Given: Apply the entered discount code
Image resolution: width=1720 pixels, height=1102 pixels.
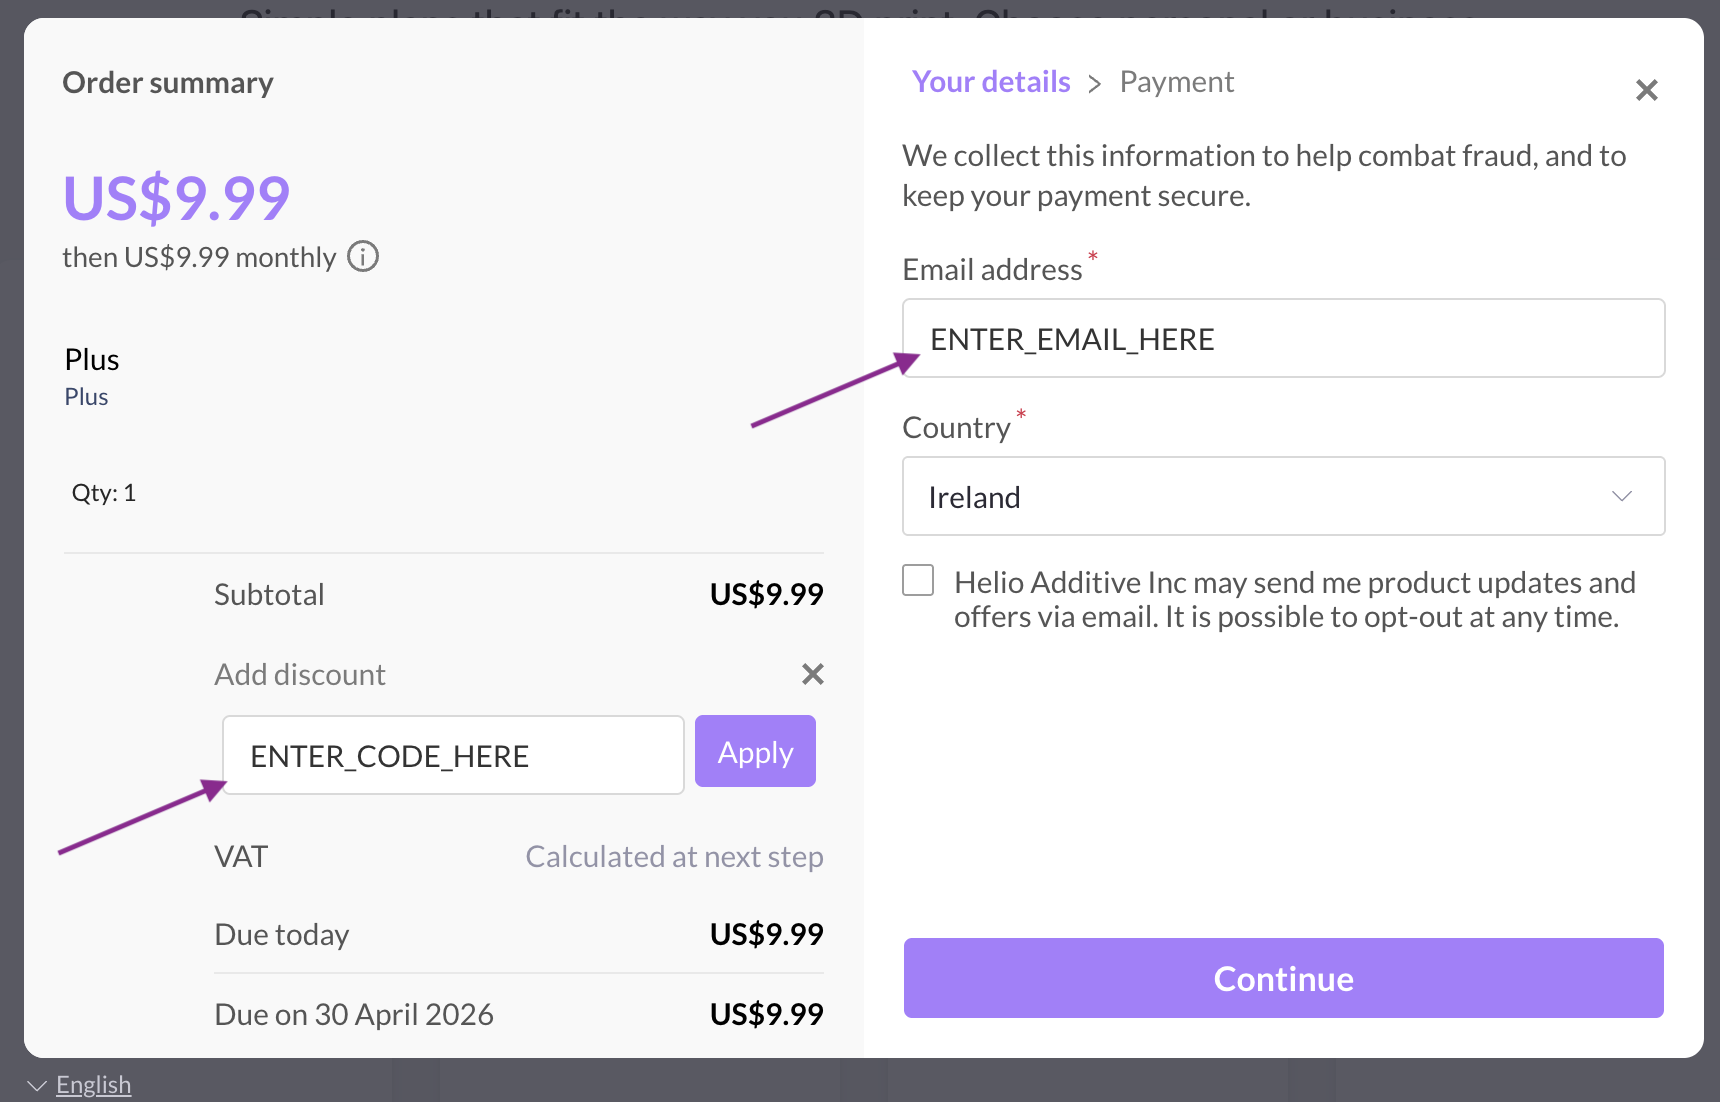Looking at the screenshot, I should pyautogui.click(x=755, y=751).
